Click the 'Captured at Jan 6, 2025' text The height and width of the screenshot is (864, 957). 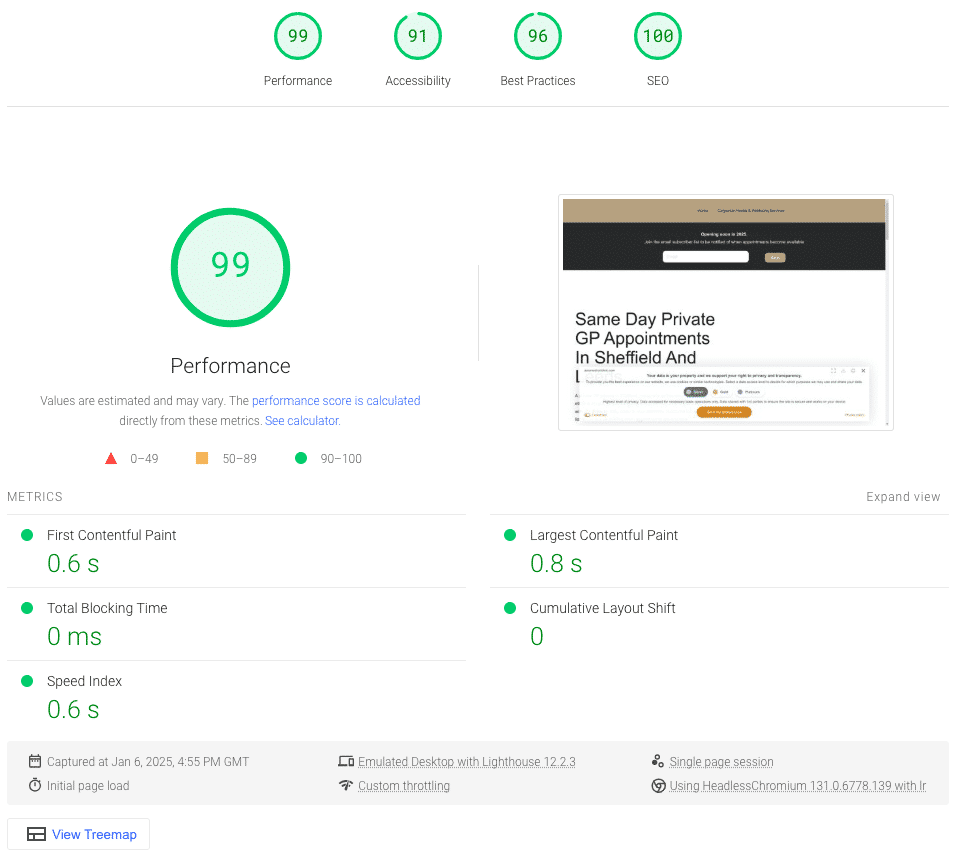coord(148,761)
